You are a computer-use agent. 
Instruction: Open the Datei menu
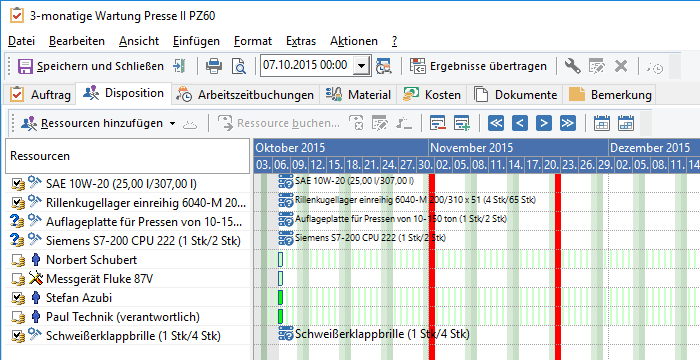tap(21, 41)
